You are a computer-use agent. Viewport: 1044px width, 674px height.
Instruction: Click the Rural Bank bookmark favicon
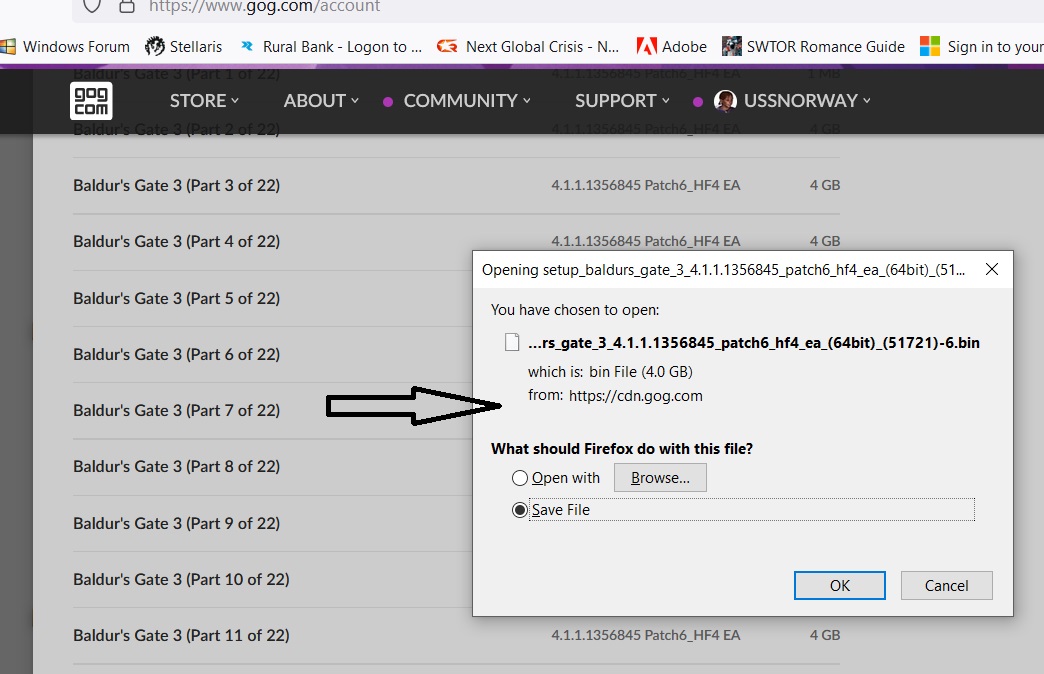[247, 47]
